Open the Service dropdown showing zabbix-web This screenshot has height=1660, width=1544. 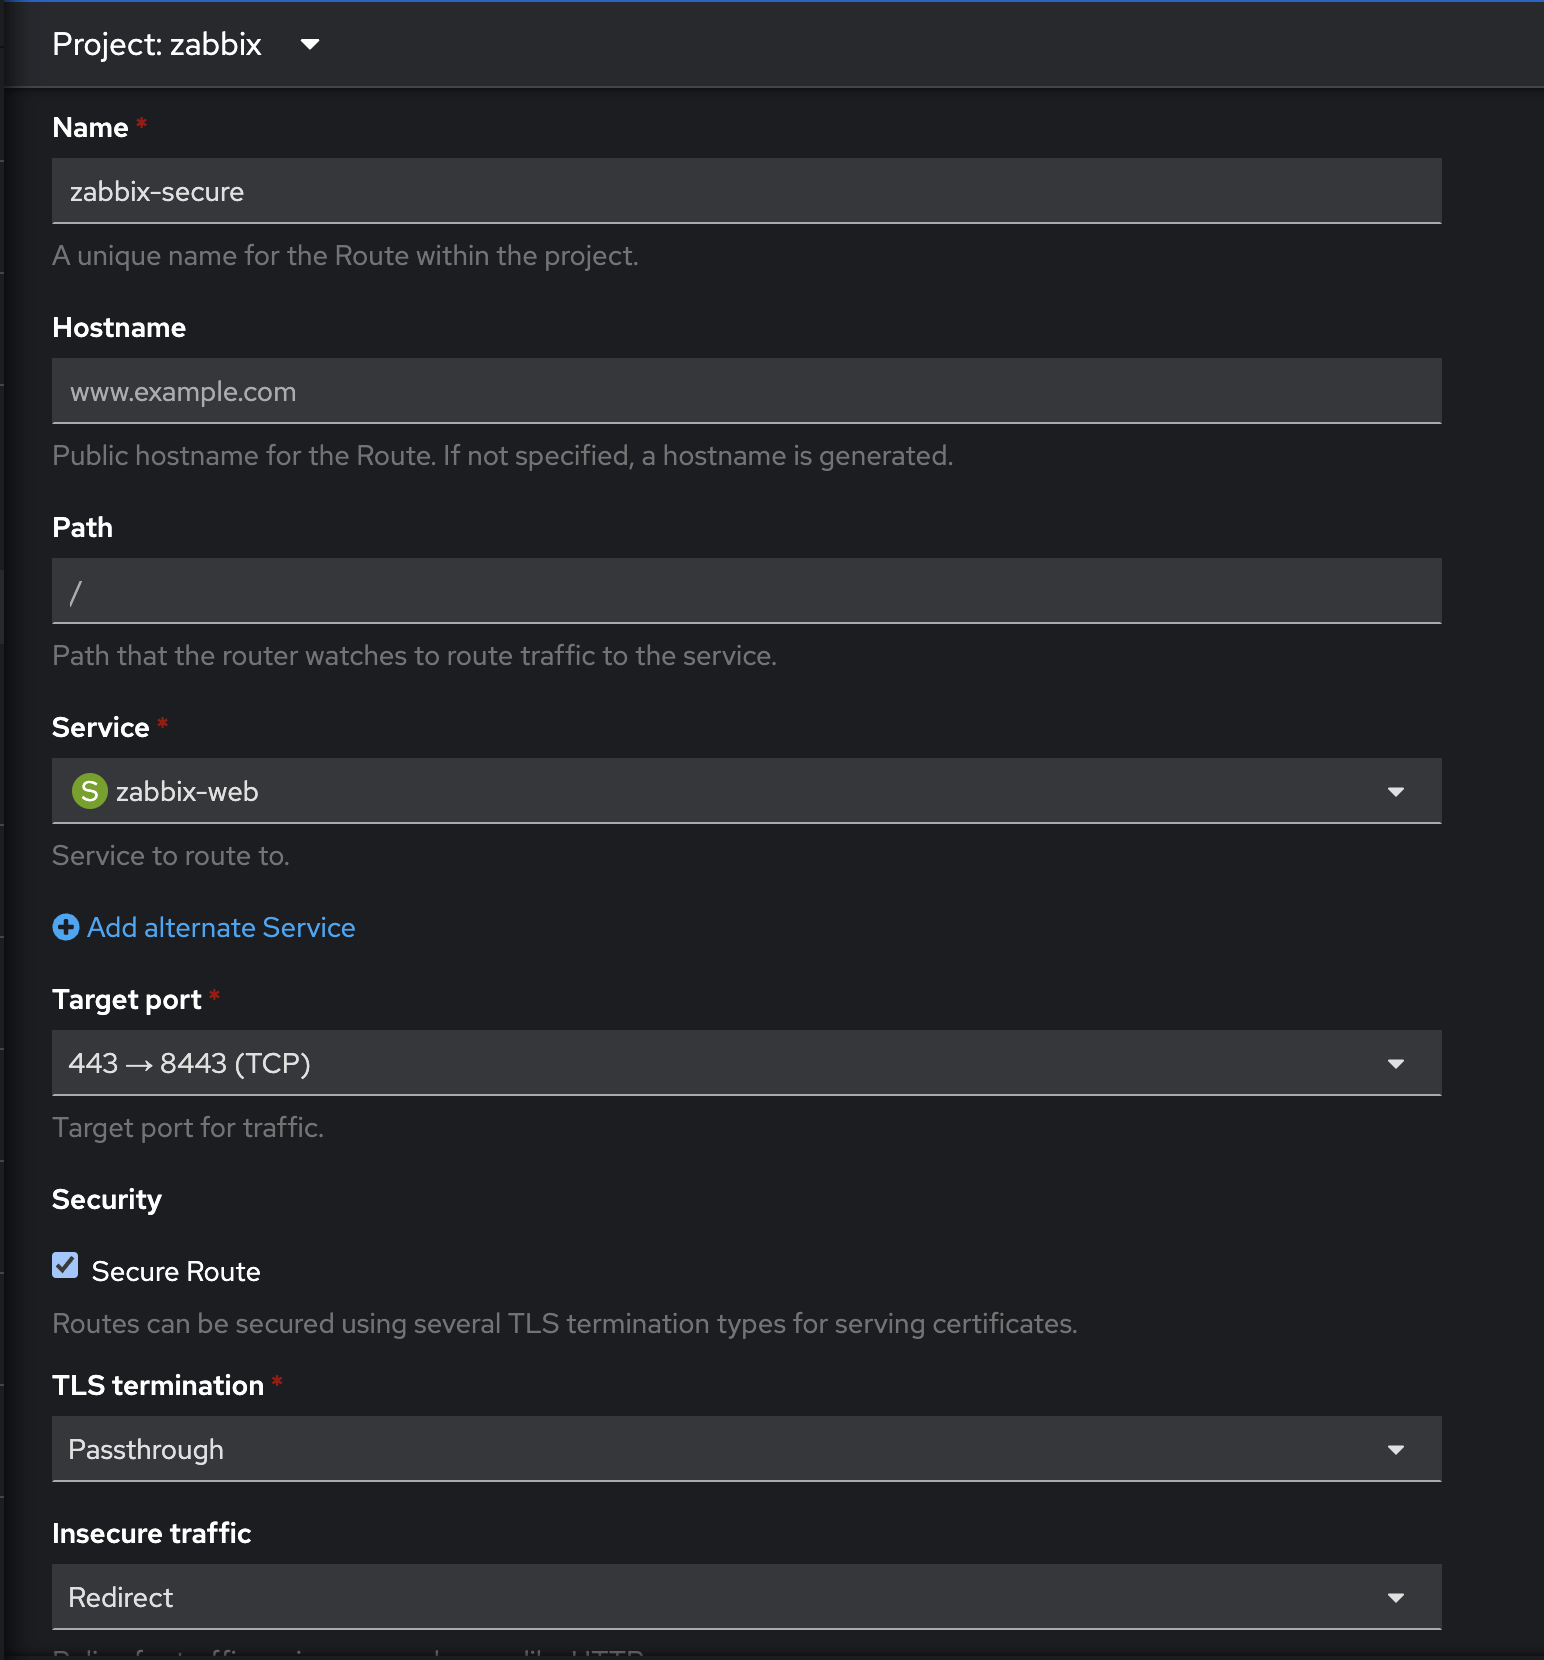(746, 791)
